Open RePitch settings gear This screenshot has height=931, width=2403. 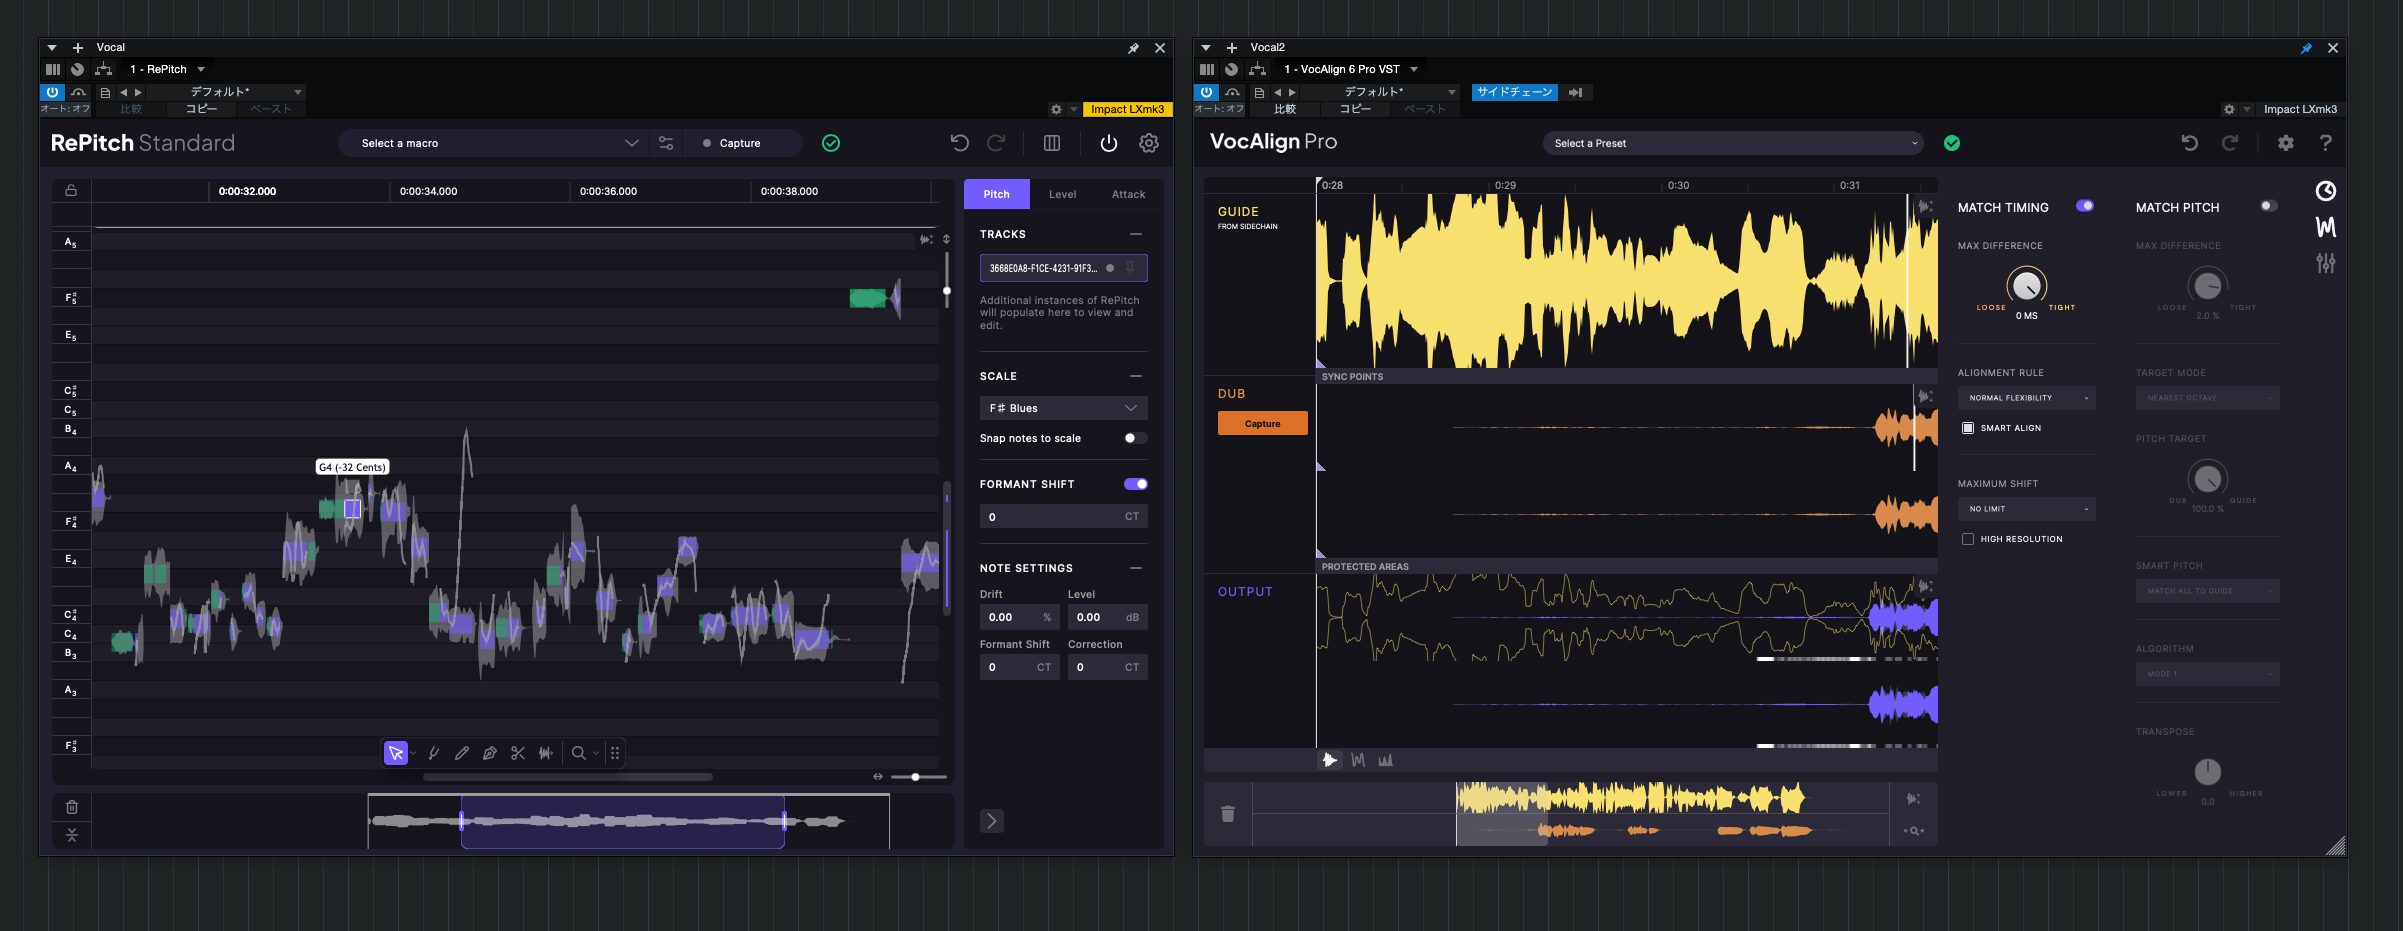click(x=1149, y=143)
